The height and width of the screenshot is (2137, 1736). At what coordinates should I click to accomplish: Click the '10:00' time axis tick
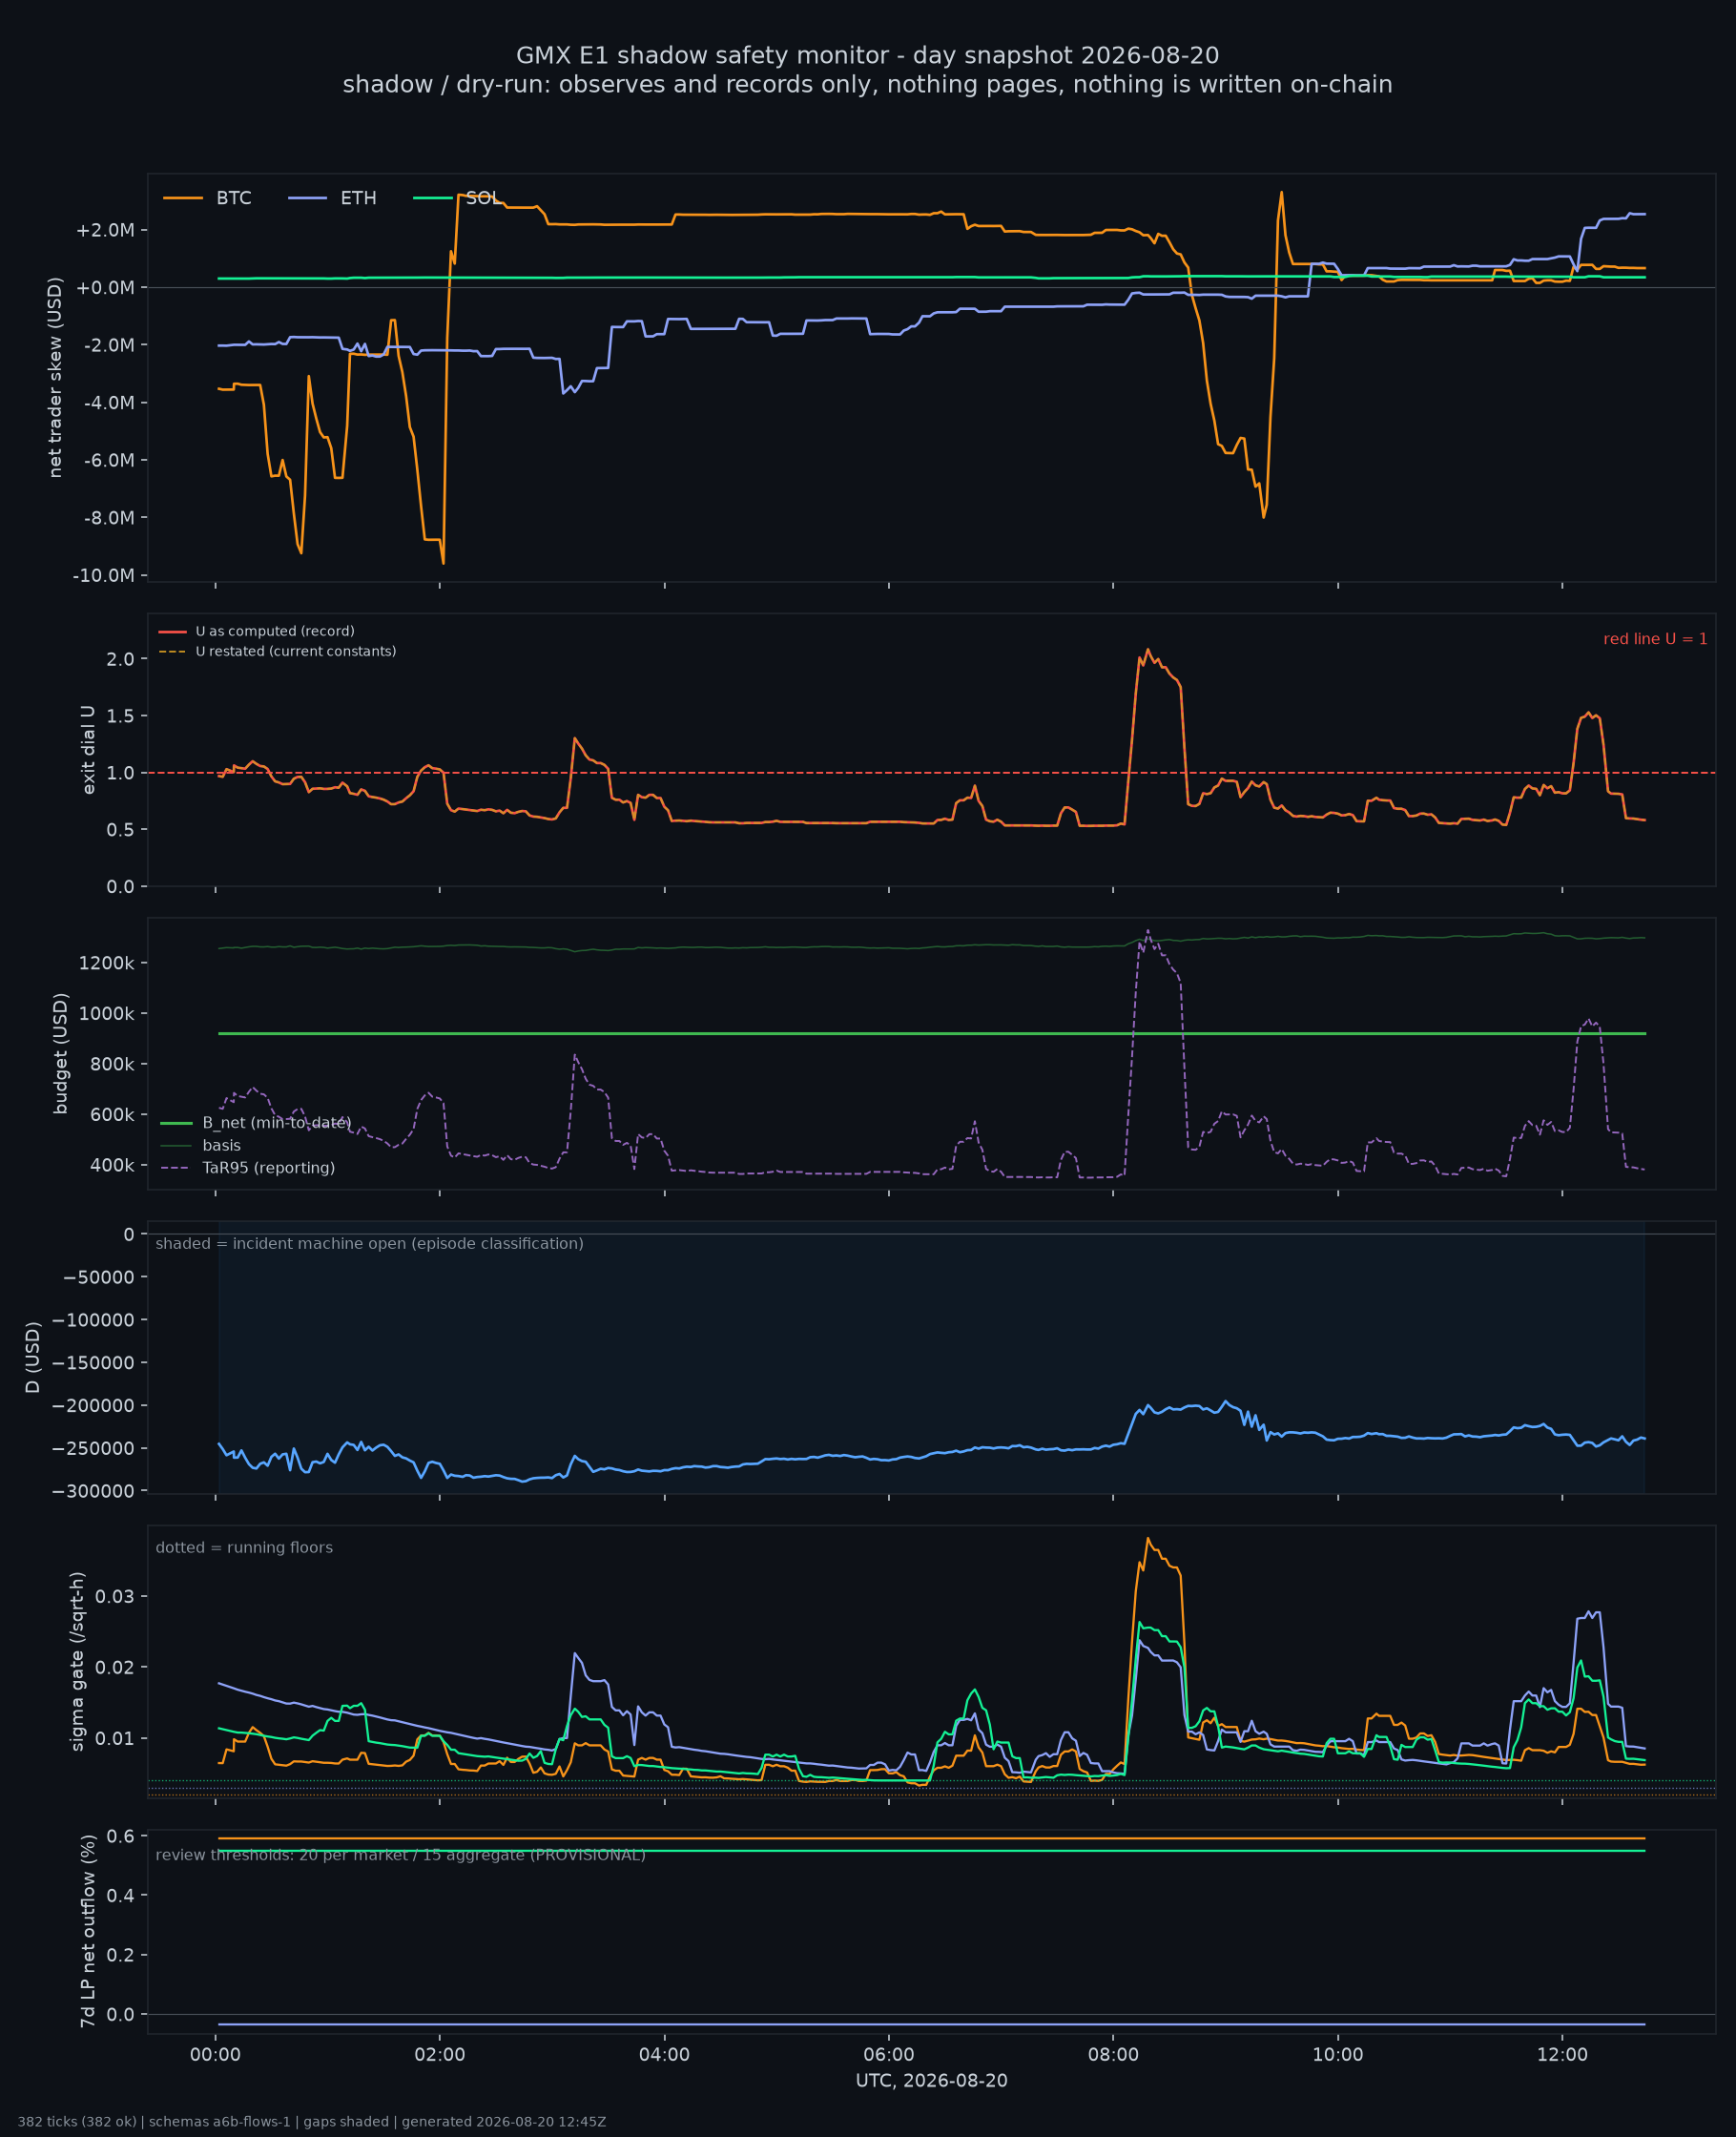(1338, 2056)
